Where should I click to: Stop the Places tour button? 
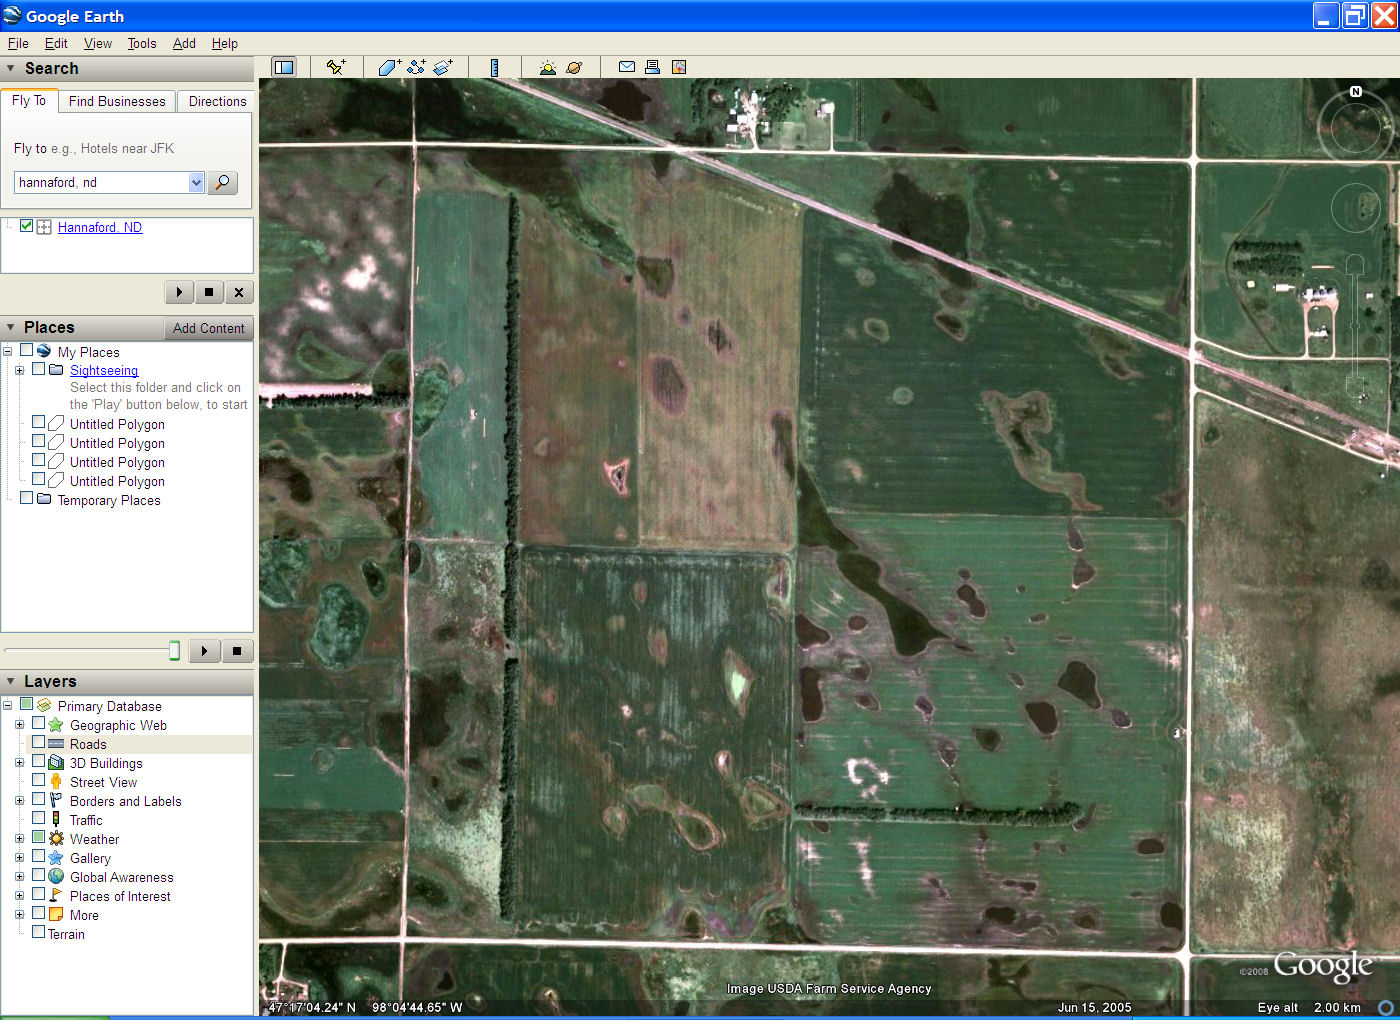tap(237, 651)
